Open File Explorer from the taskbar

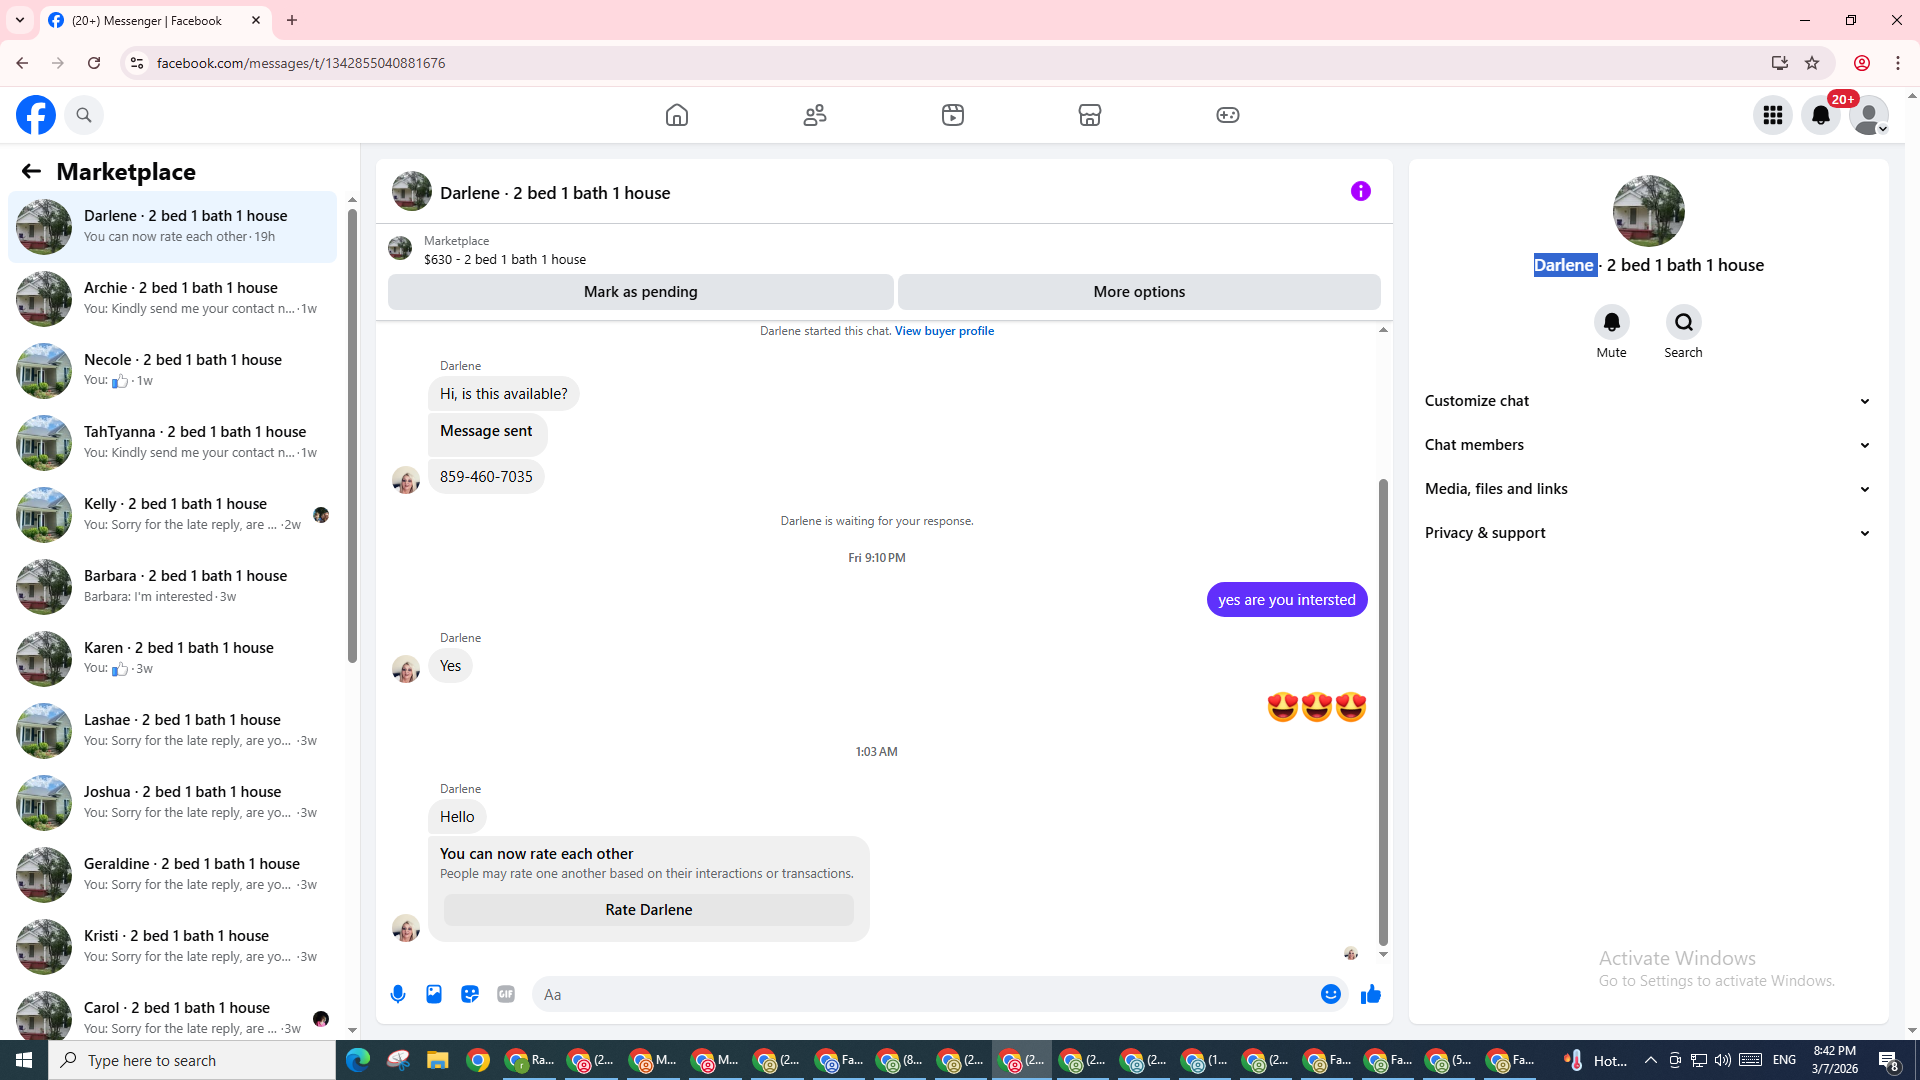pyautogui.click(x=438, y=1060)
